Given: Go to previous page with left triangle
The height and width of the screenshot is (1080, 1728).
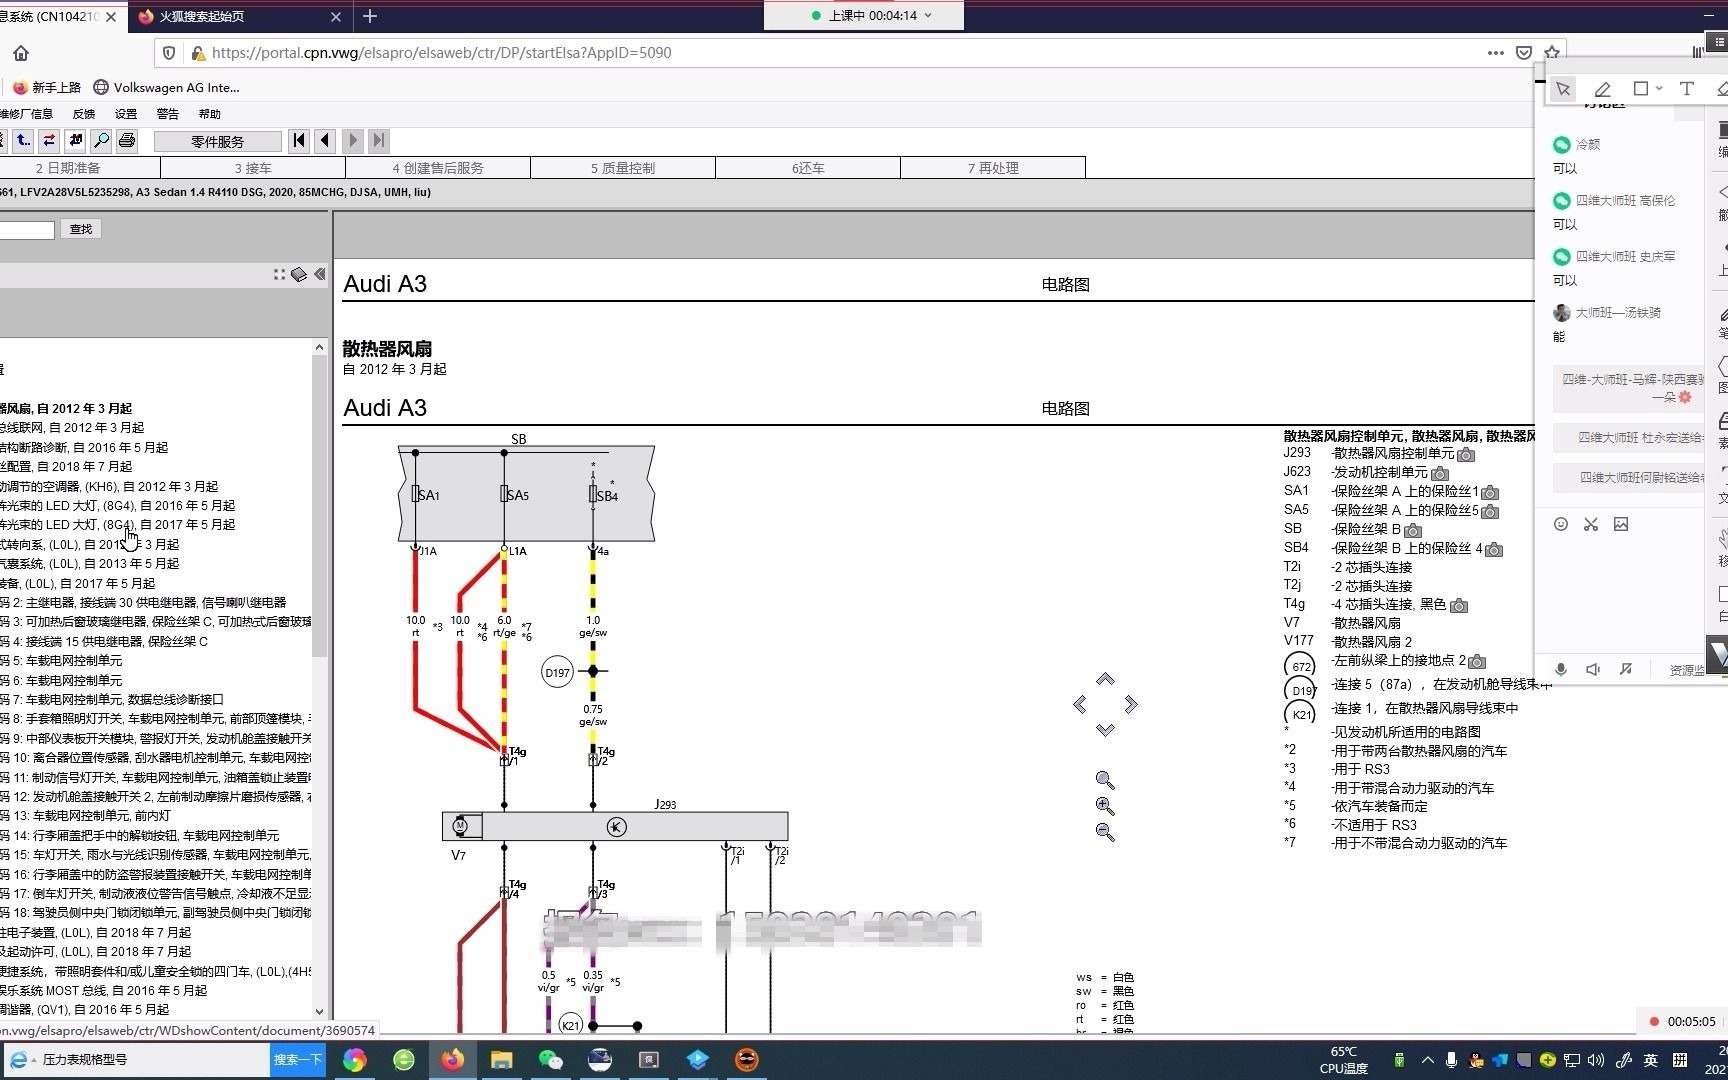Looking at the screenshot, I should [325, 141].
